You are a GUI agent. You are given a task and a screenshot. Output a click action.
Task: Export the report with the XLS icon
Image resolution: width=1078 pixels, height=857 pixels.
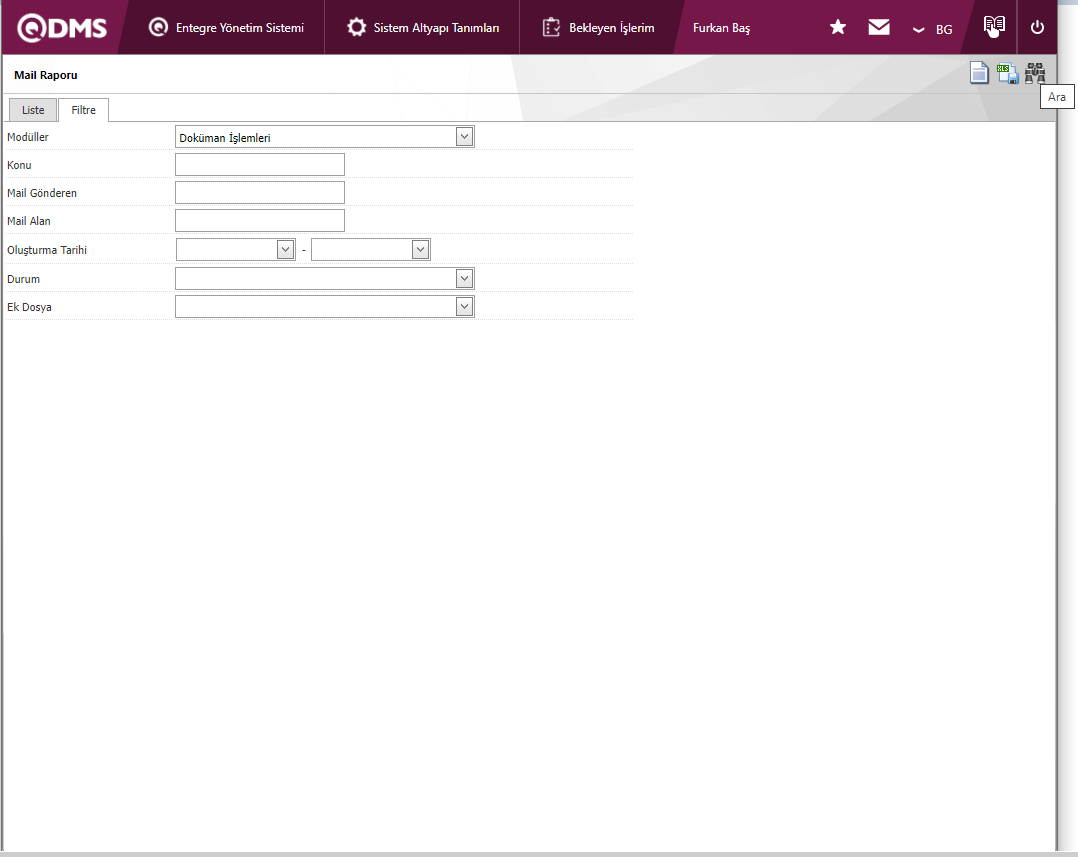(1008, 73)
